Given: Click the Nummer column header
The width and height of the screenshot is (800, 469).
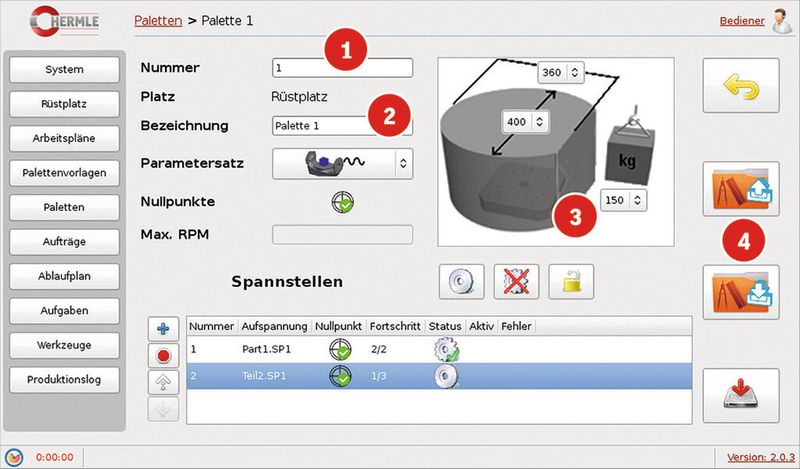Looking at the screenshot, I should pyautogui.click(x=212, y=326).
